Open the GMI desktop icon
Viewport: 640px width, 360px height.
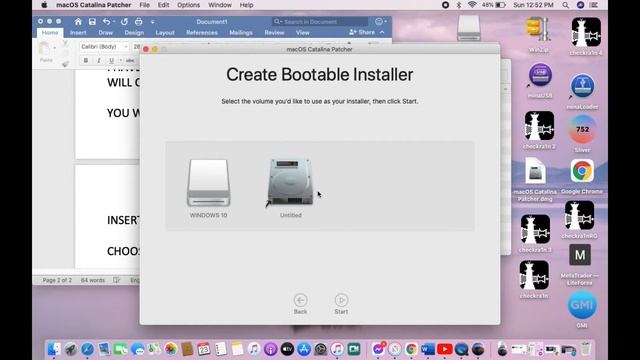point(582,309)
